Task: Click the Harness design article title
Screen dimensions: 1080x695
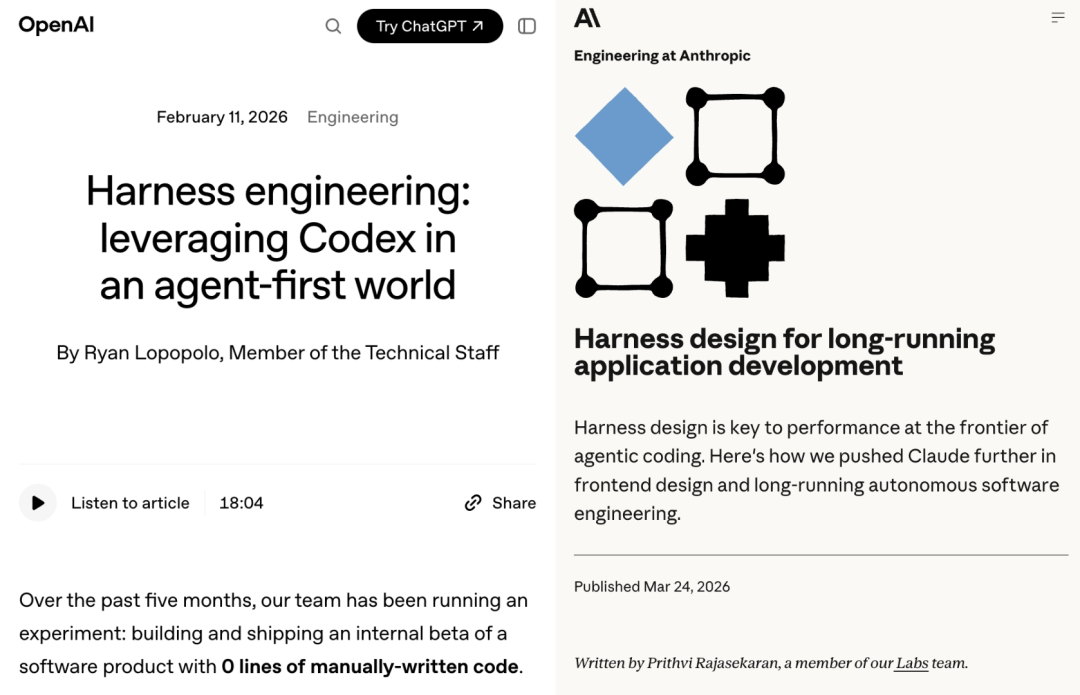Action: [784, 352]
